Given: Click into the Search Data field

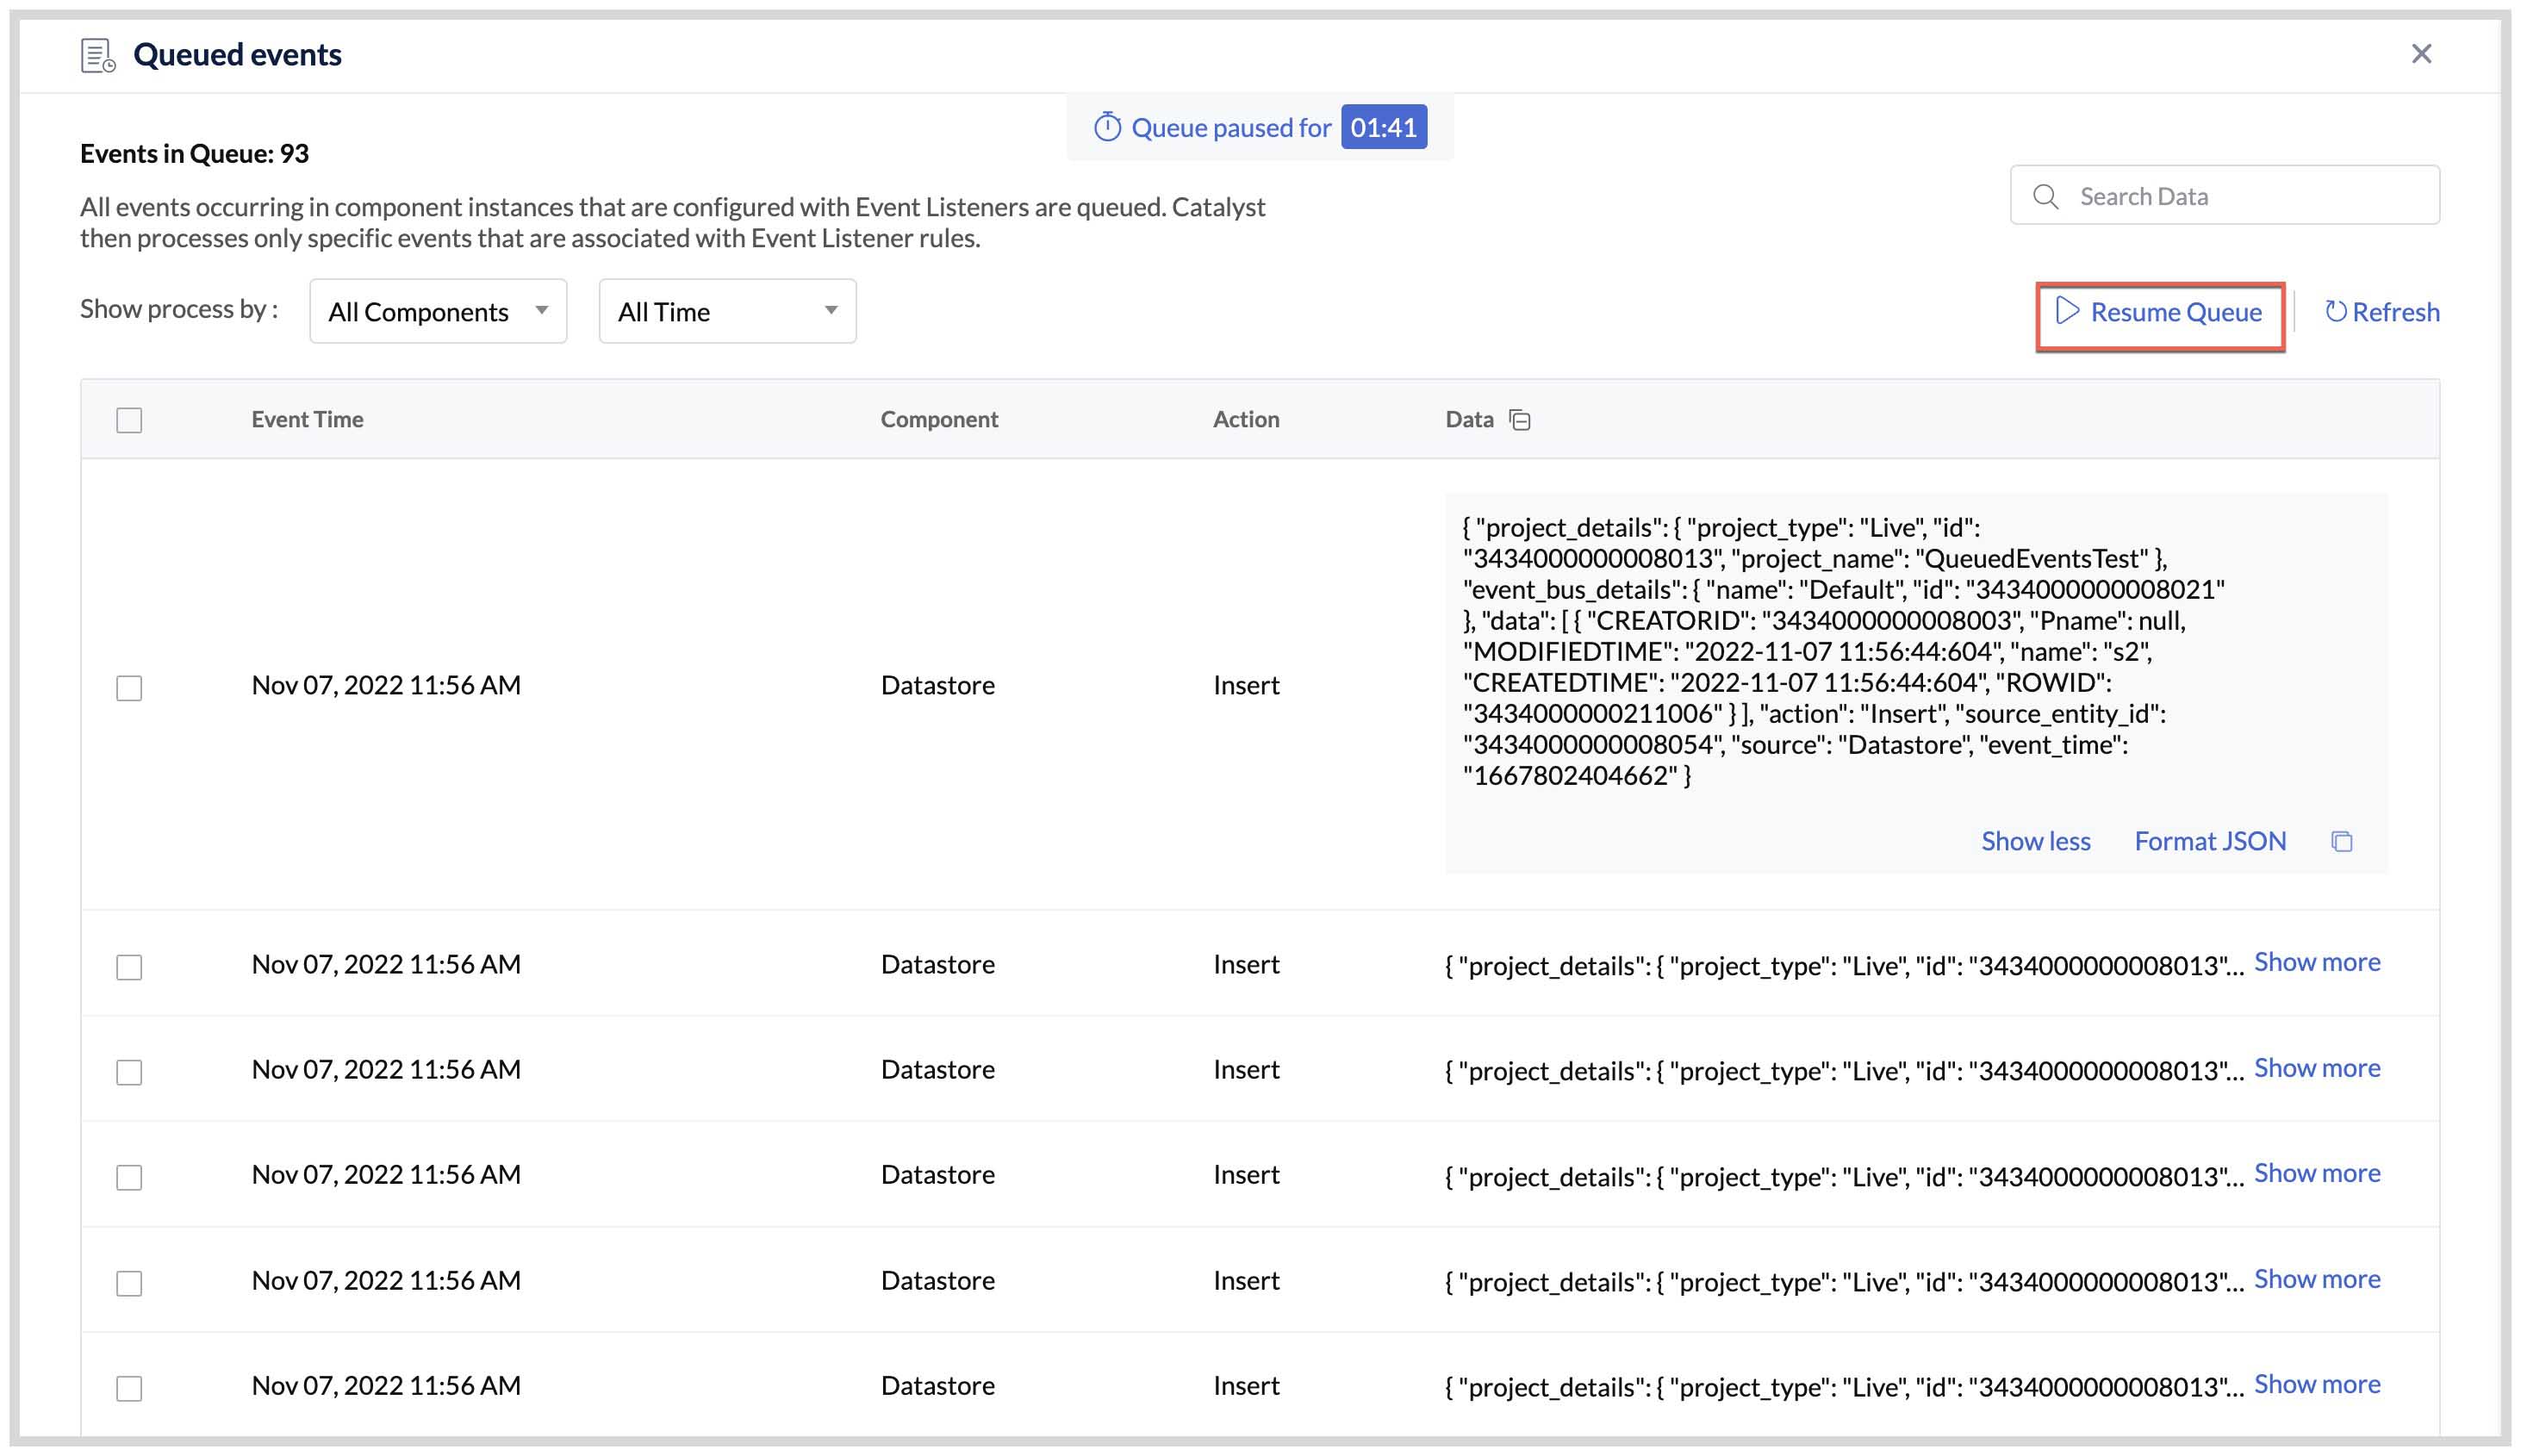Looking at the screenshot, I should [2200, 196].
